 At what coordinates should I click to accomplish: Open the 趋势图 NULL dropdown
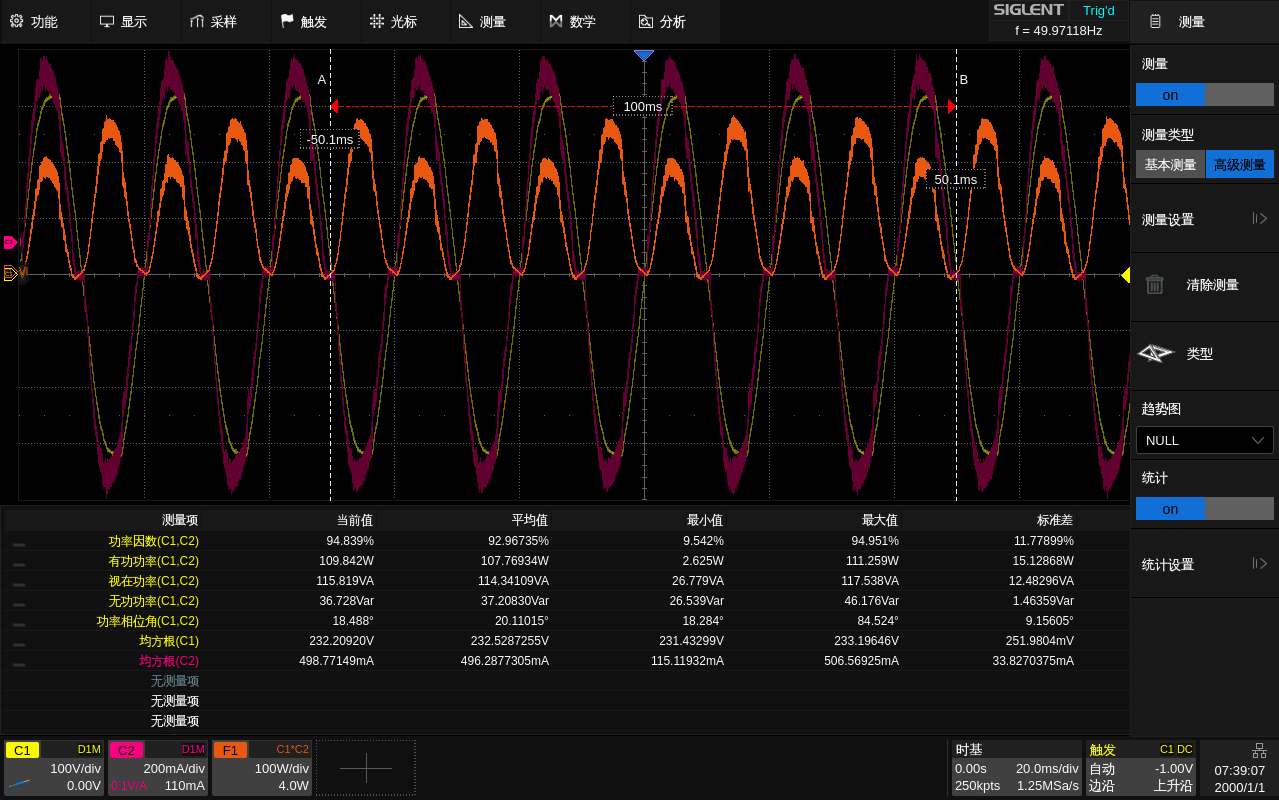coord(1204,440)
